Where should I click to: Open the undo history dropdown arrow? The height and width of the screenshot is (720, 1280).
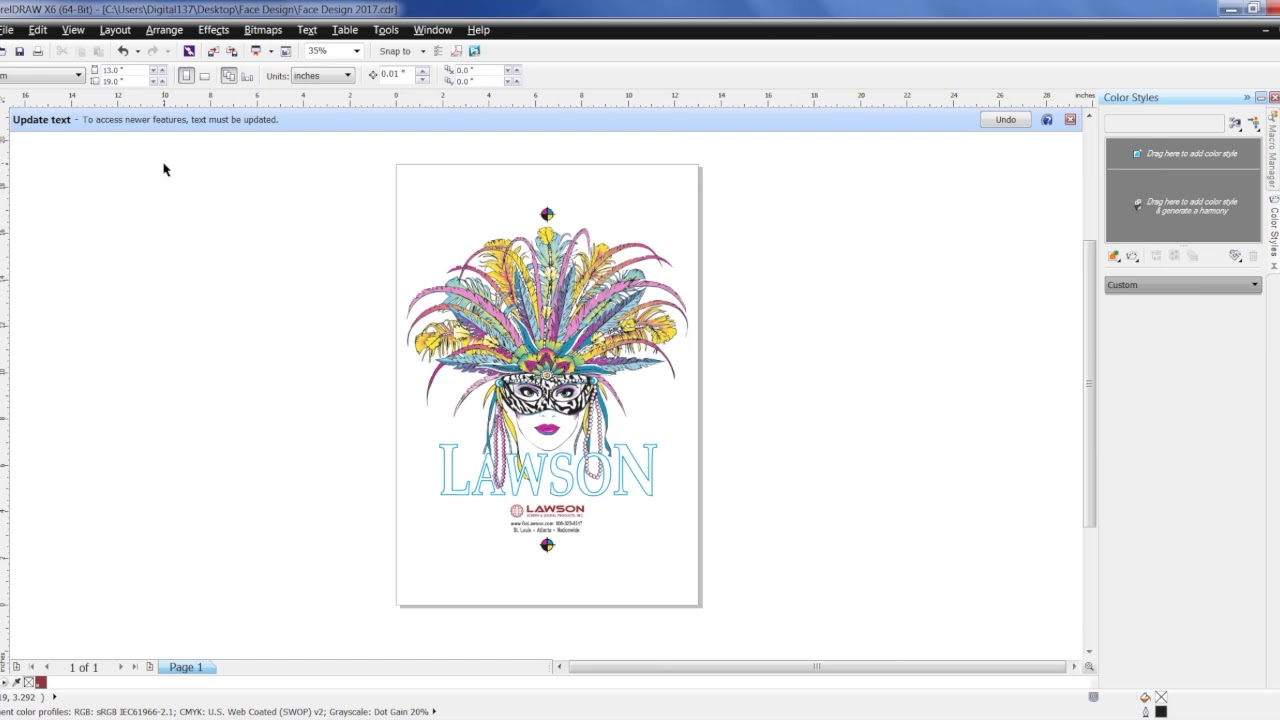[x=138, y=51]
